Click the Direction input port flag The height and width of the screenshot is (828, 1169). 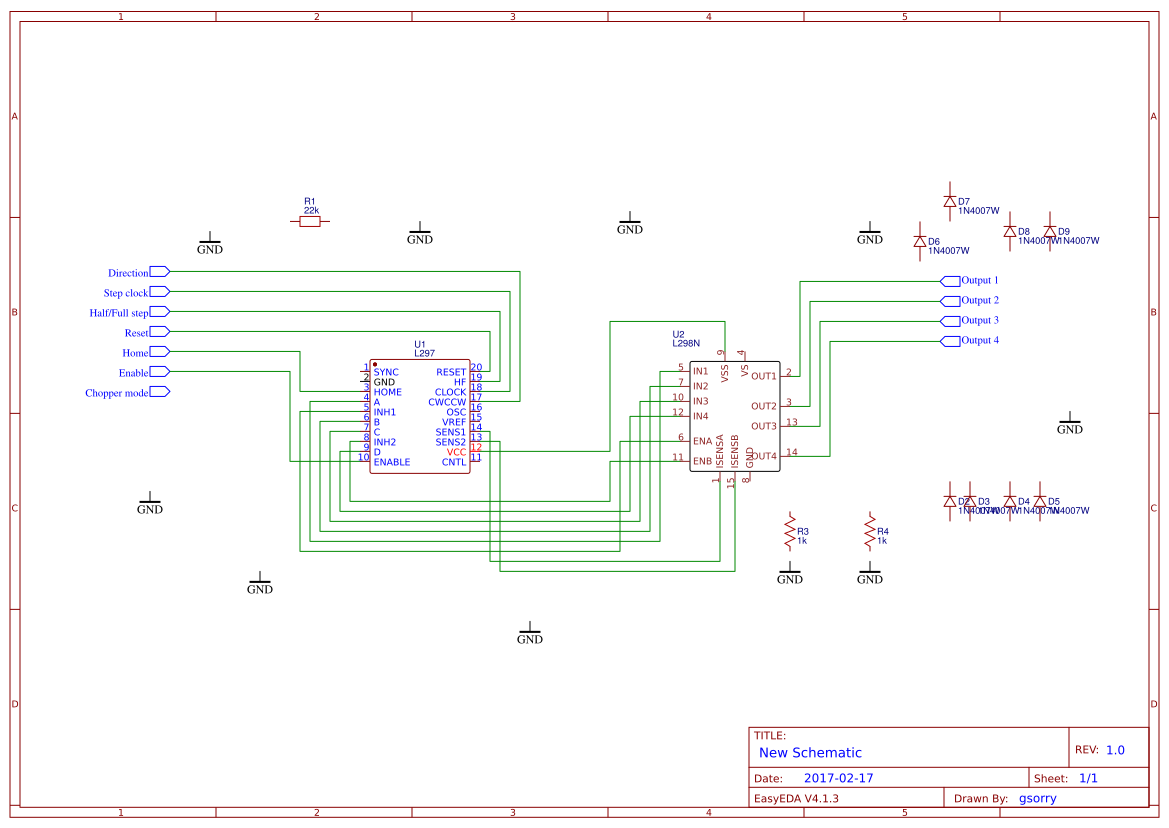pyautogui.click(x=160, y=271)
